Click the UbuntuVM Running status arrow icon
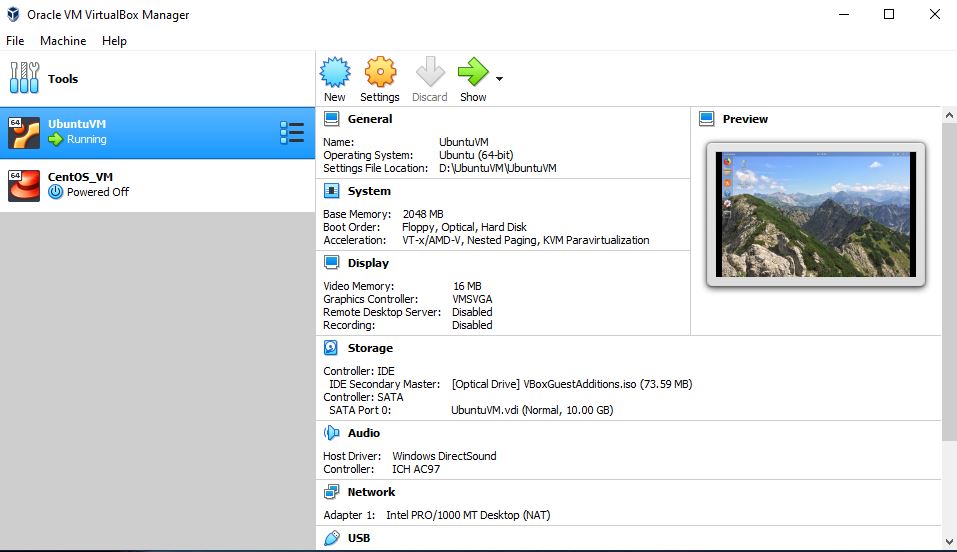Image resolution: width=957 pixels, height=552 pixels. [x=56, y=139]
